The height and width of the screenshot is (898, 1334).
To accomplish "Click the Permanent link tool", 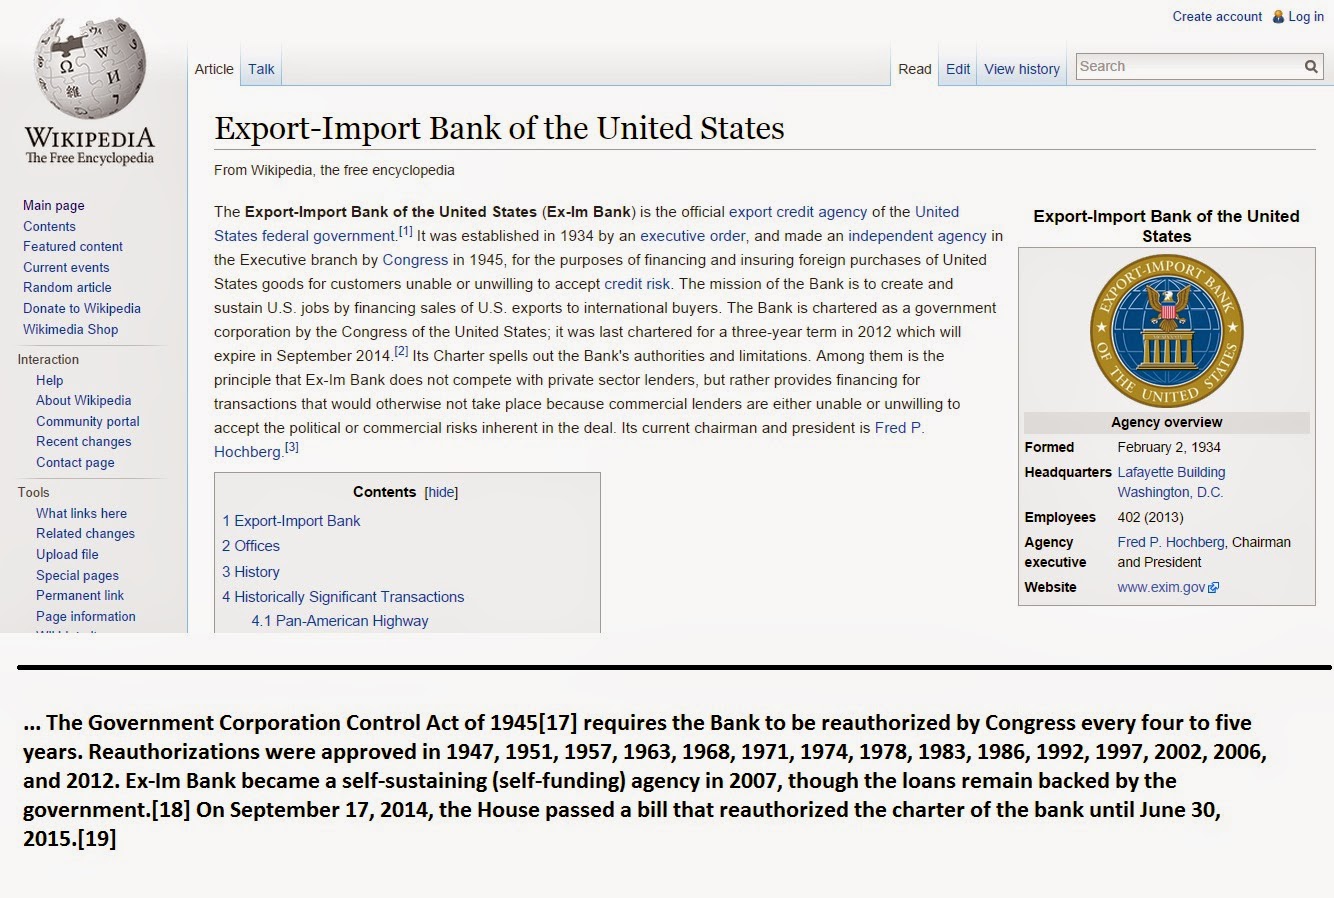I will coord(80,595).
